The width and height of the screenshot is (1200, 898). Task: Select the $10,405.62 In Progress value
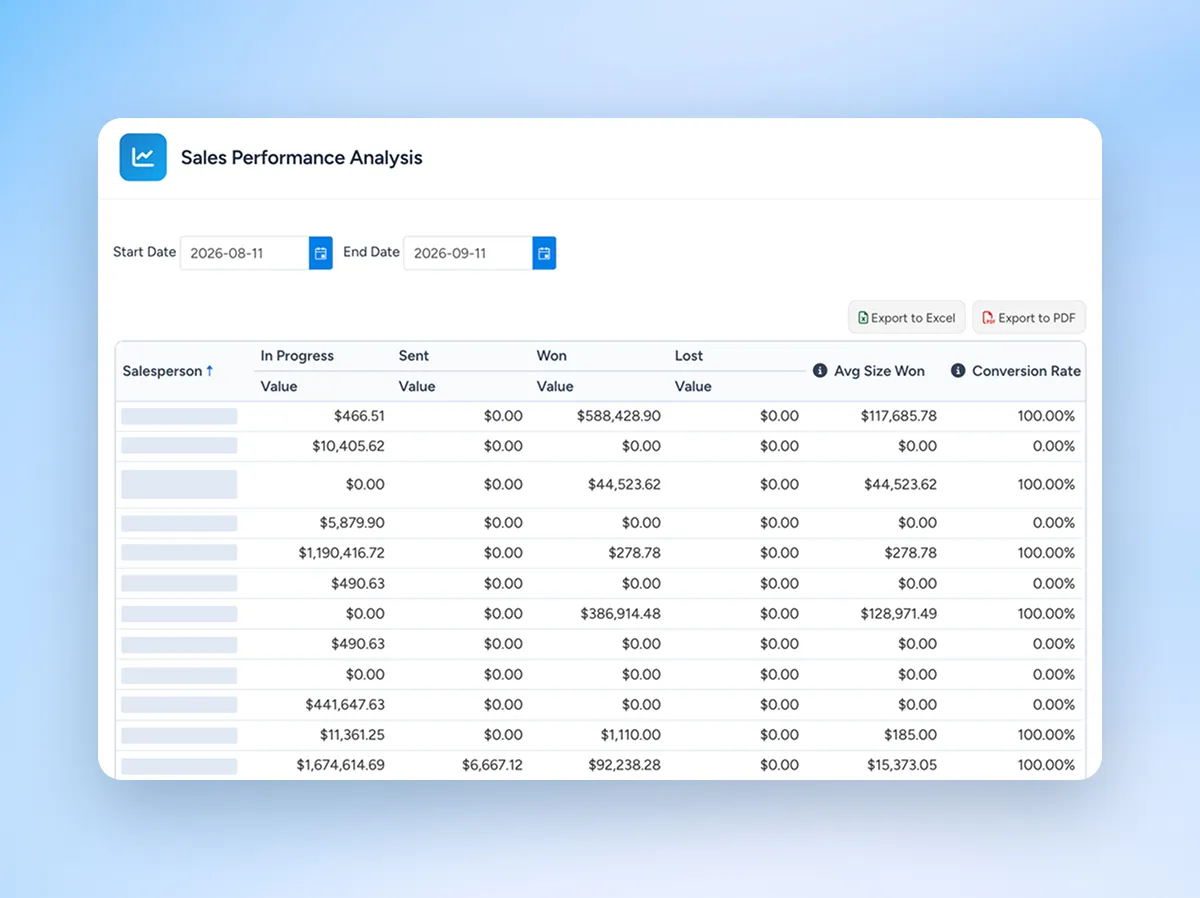point(348,446)
